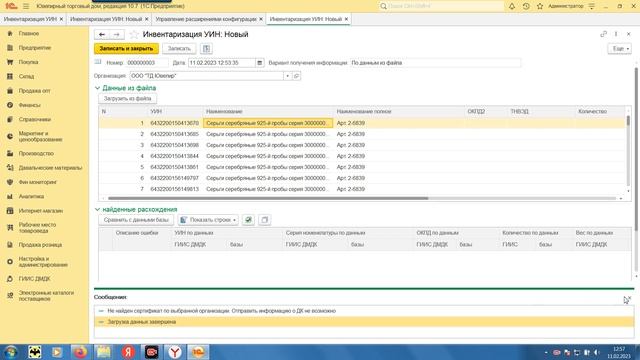Open Еще dropdown menu

[x=620, y=49]
